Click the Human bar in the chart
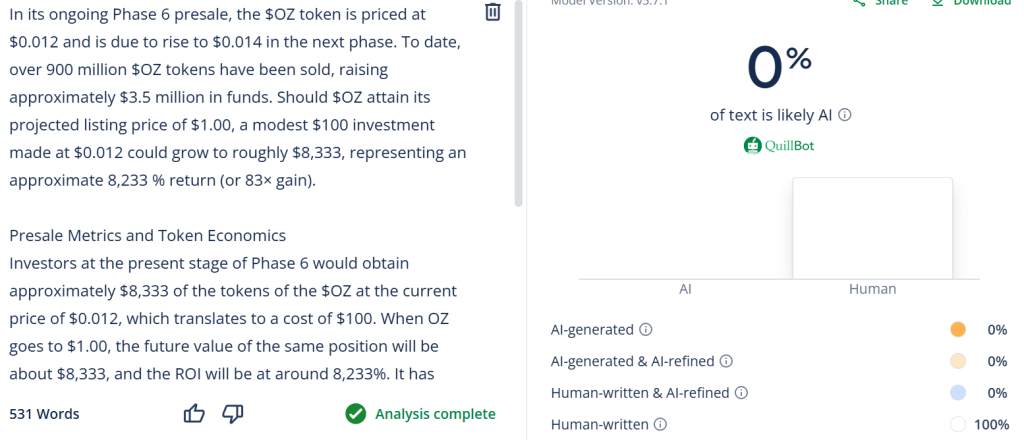The width and height of the screenshot is (1024, 440). (872, 228)
